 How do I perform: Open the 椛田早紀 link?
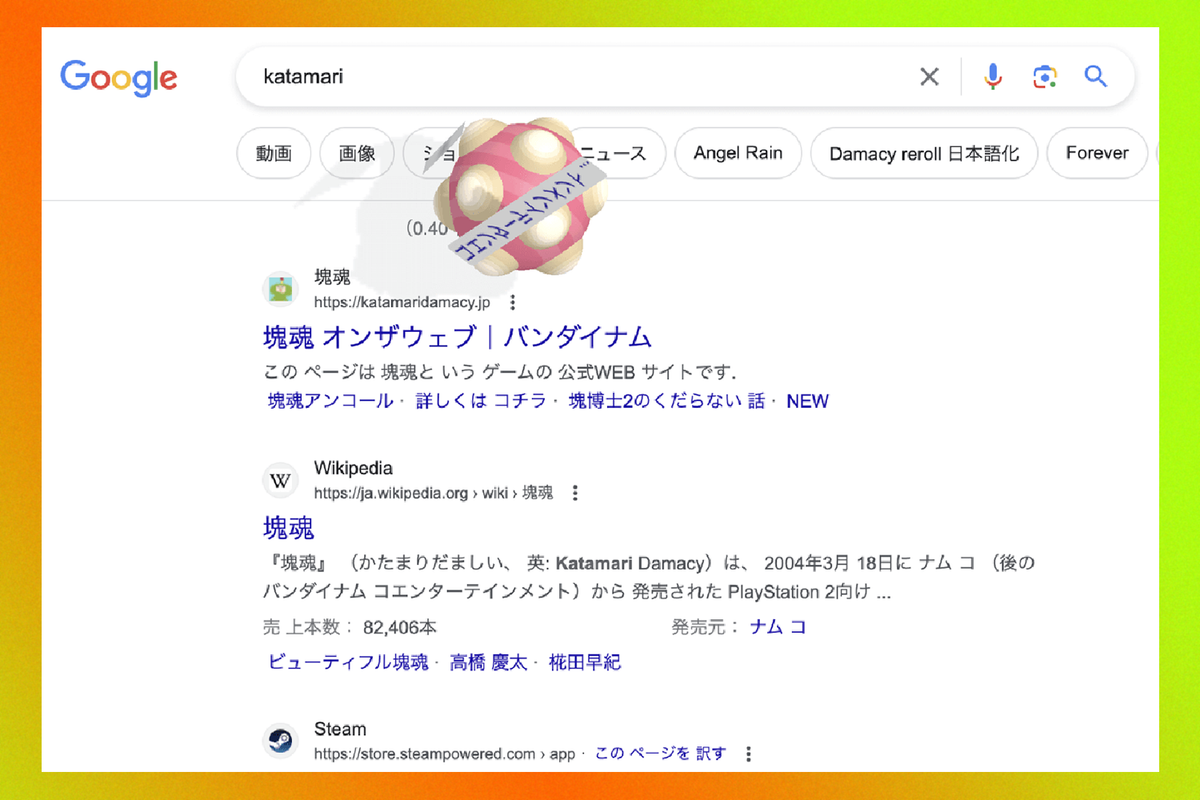click(x=585, y=662)
